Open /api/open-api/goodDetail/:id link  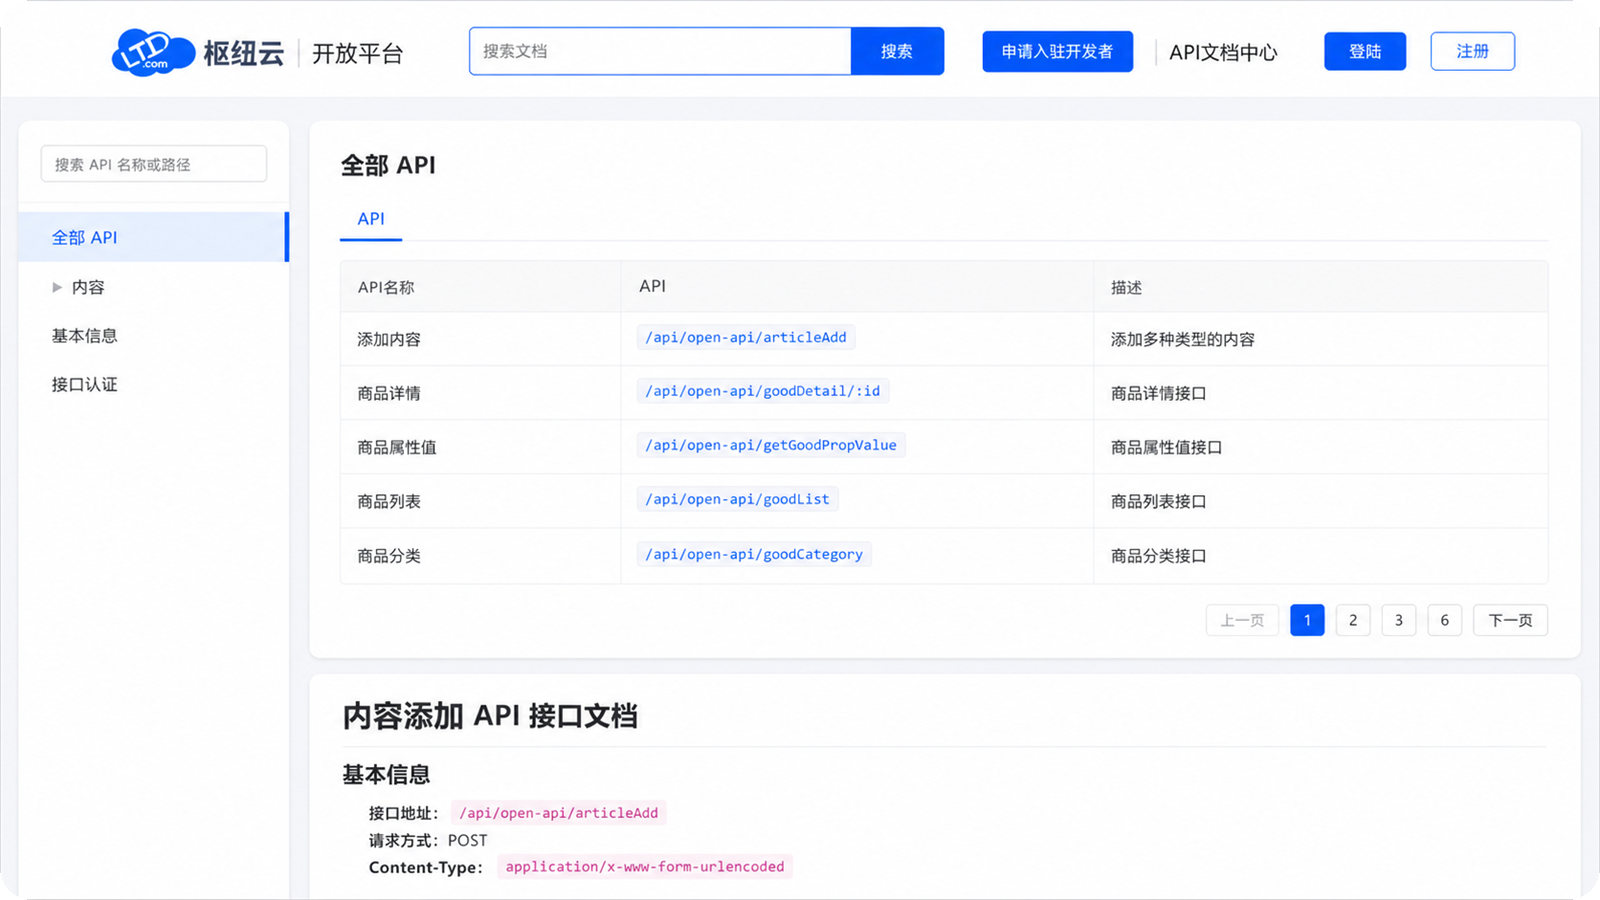pos(763,391)
